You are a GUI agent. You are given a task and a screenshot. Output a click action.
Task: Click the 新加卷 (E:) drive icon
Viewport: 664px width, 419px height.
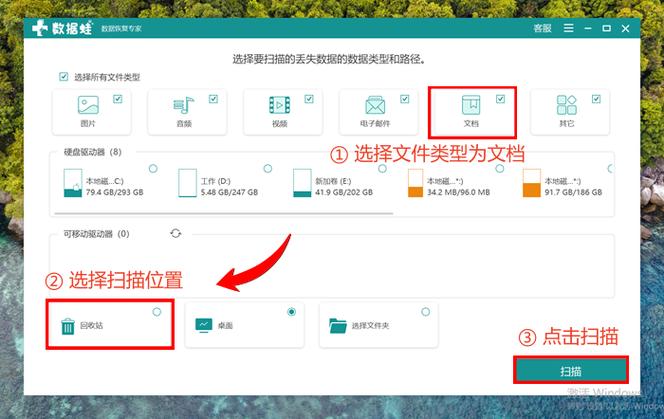tap(302, 183)
